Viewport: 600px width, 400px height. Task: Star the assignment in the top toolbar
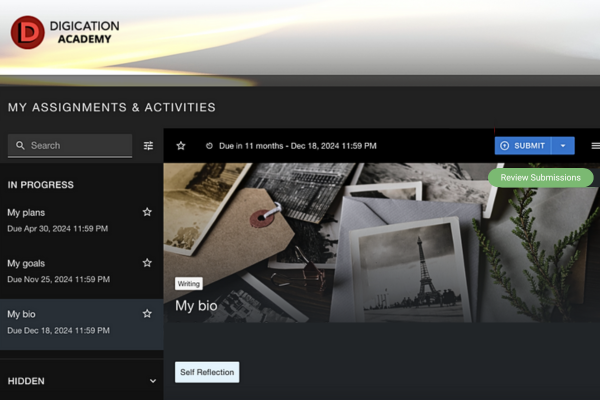[181, 146]
